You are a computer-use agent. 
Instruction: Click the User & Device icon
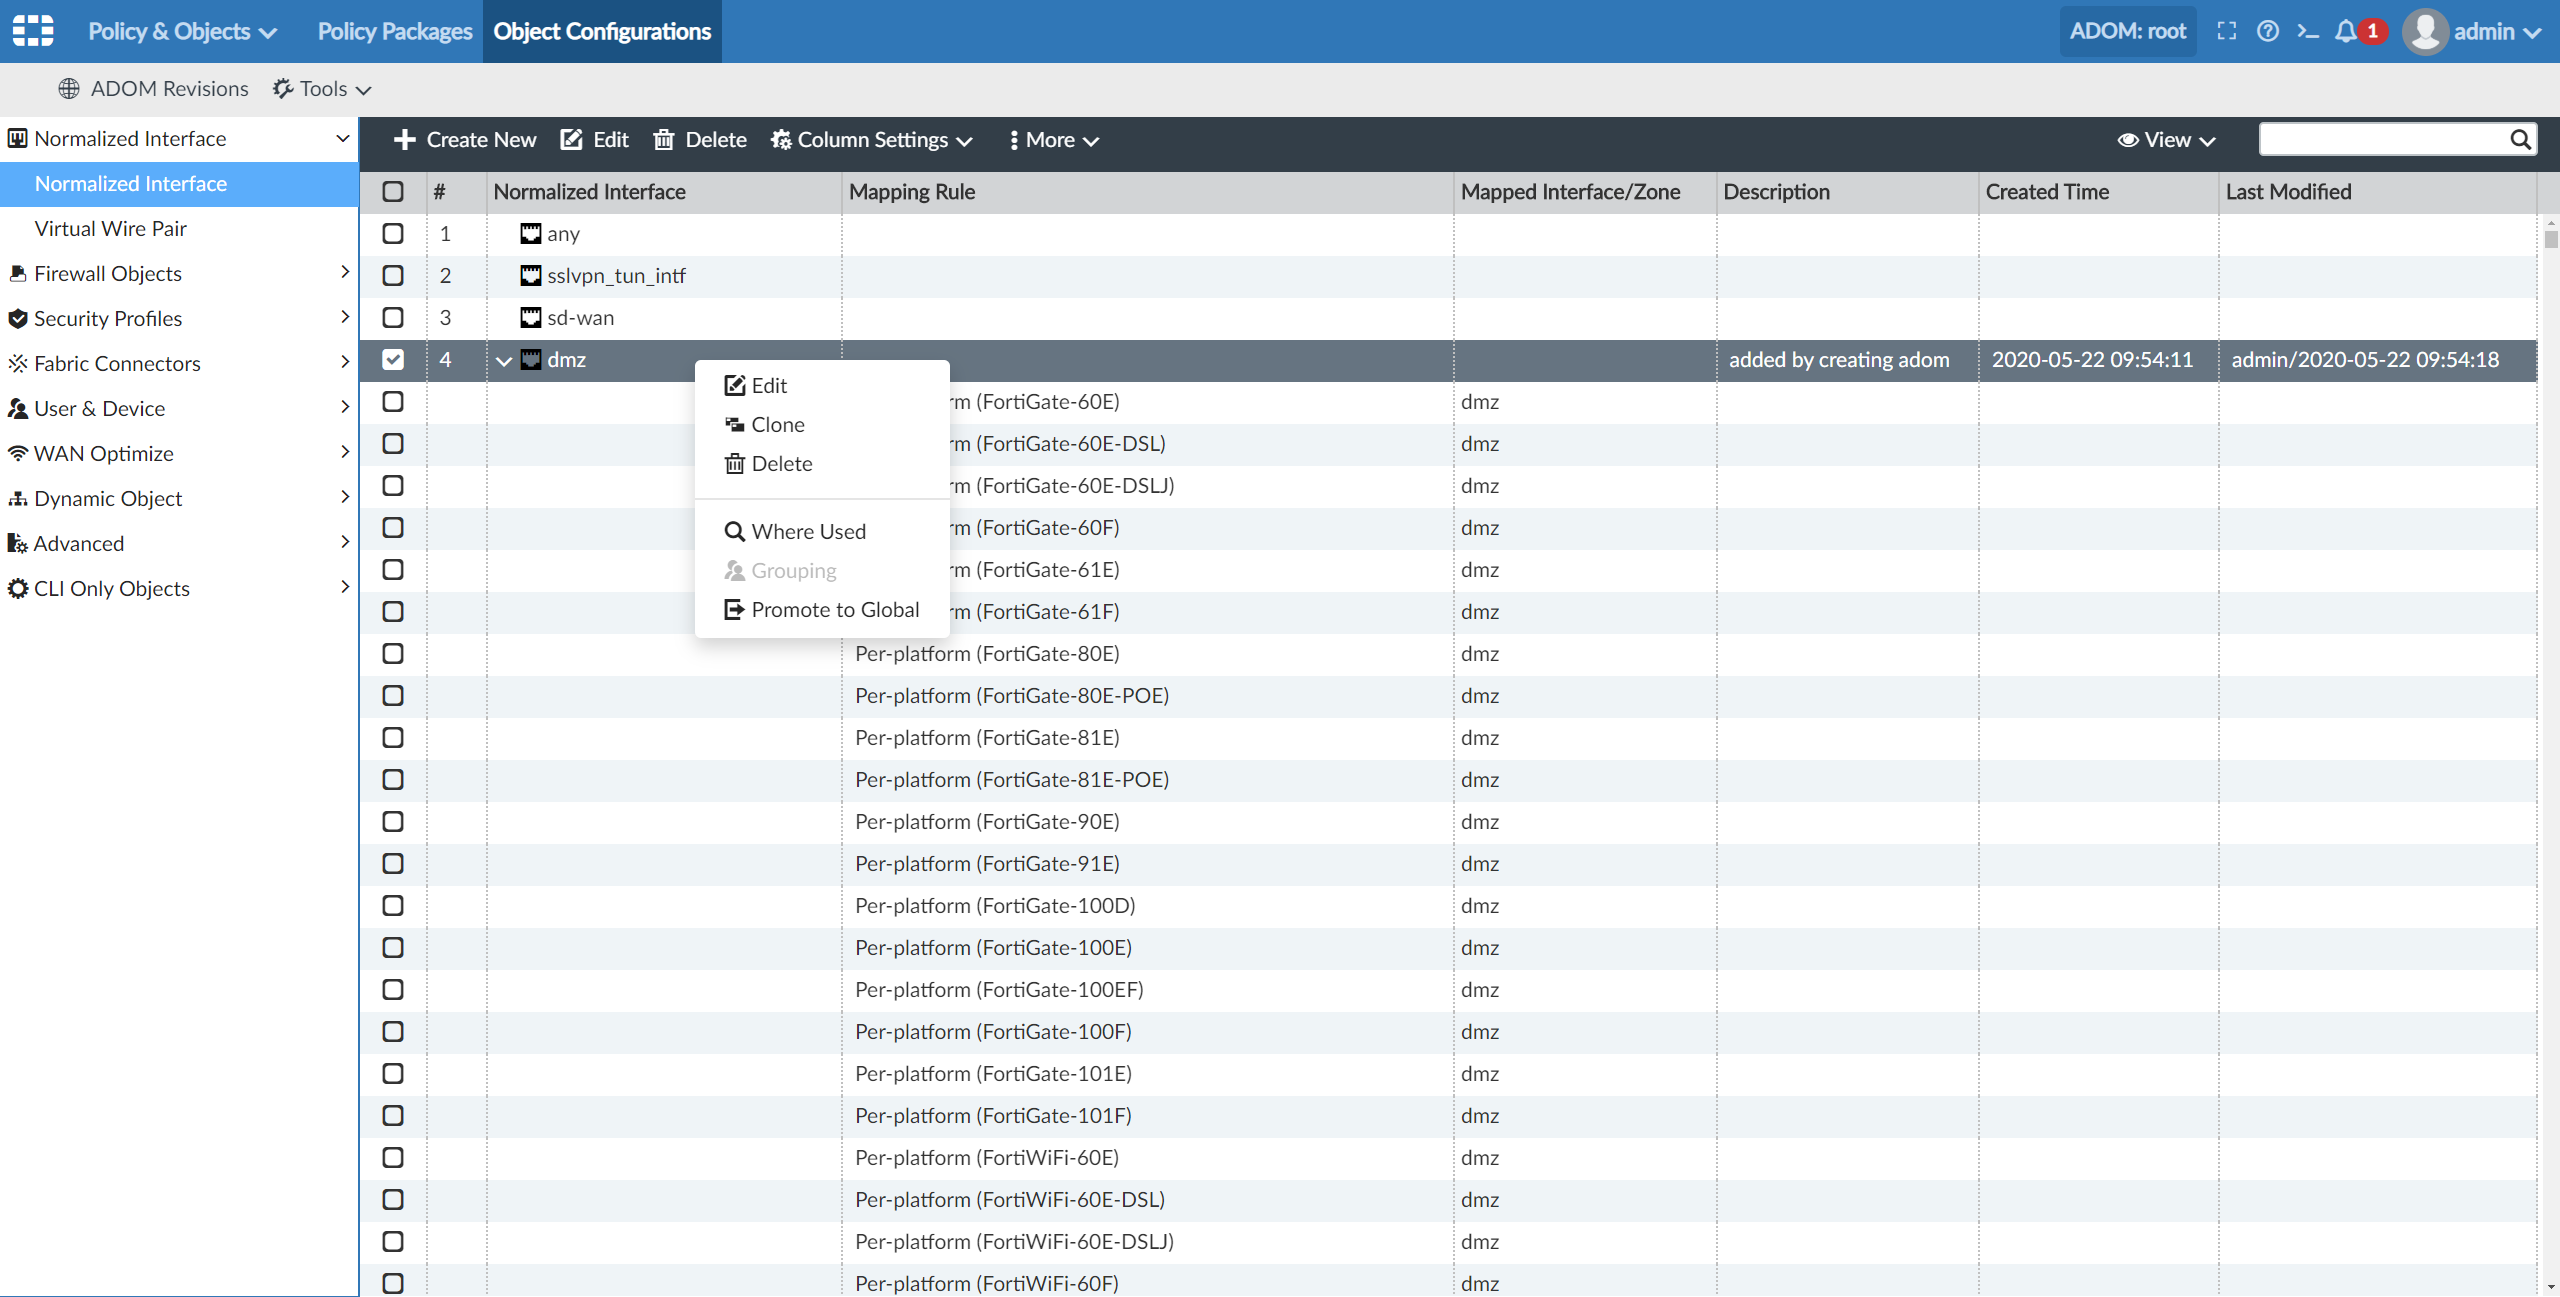pyautogui.click(x=18, y=408)
